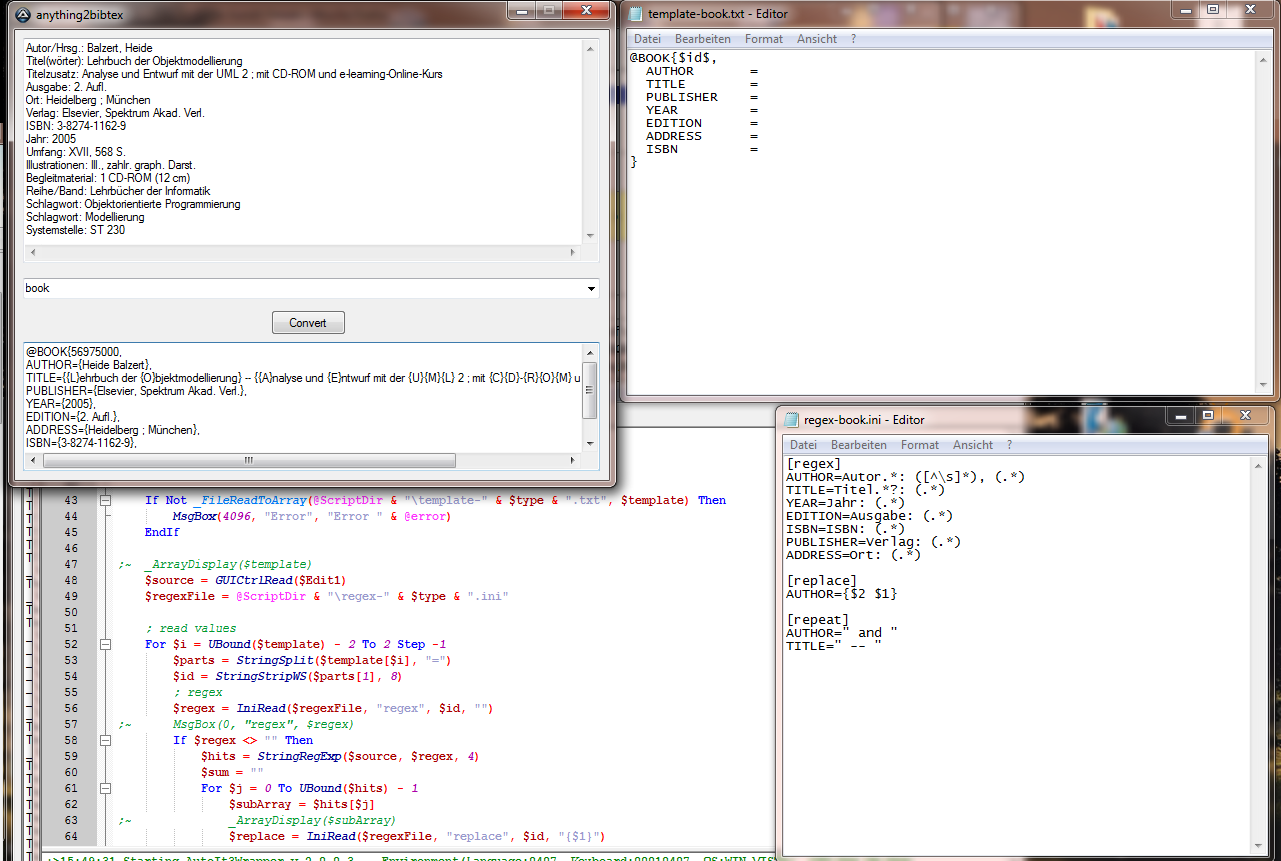The image size is (1281, 861).
Task: Collapse the For loop fold at line 52
Action: (x=104, y=645)
